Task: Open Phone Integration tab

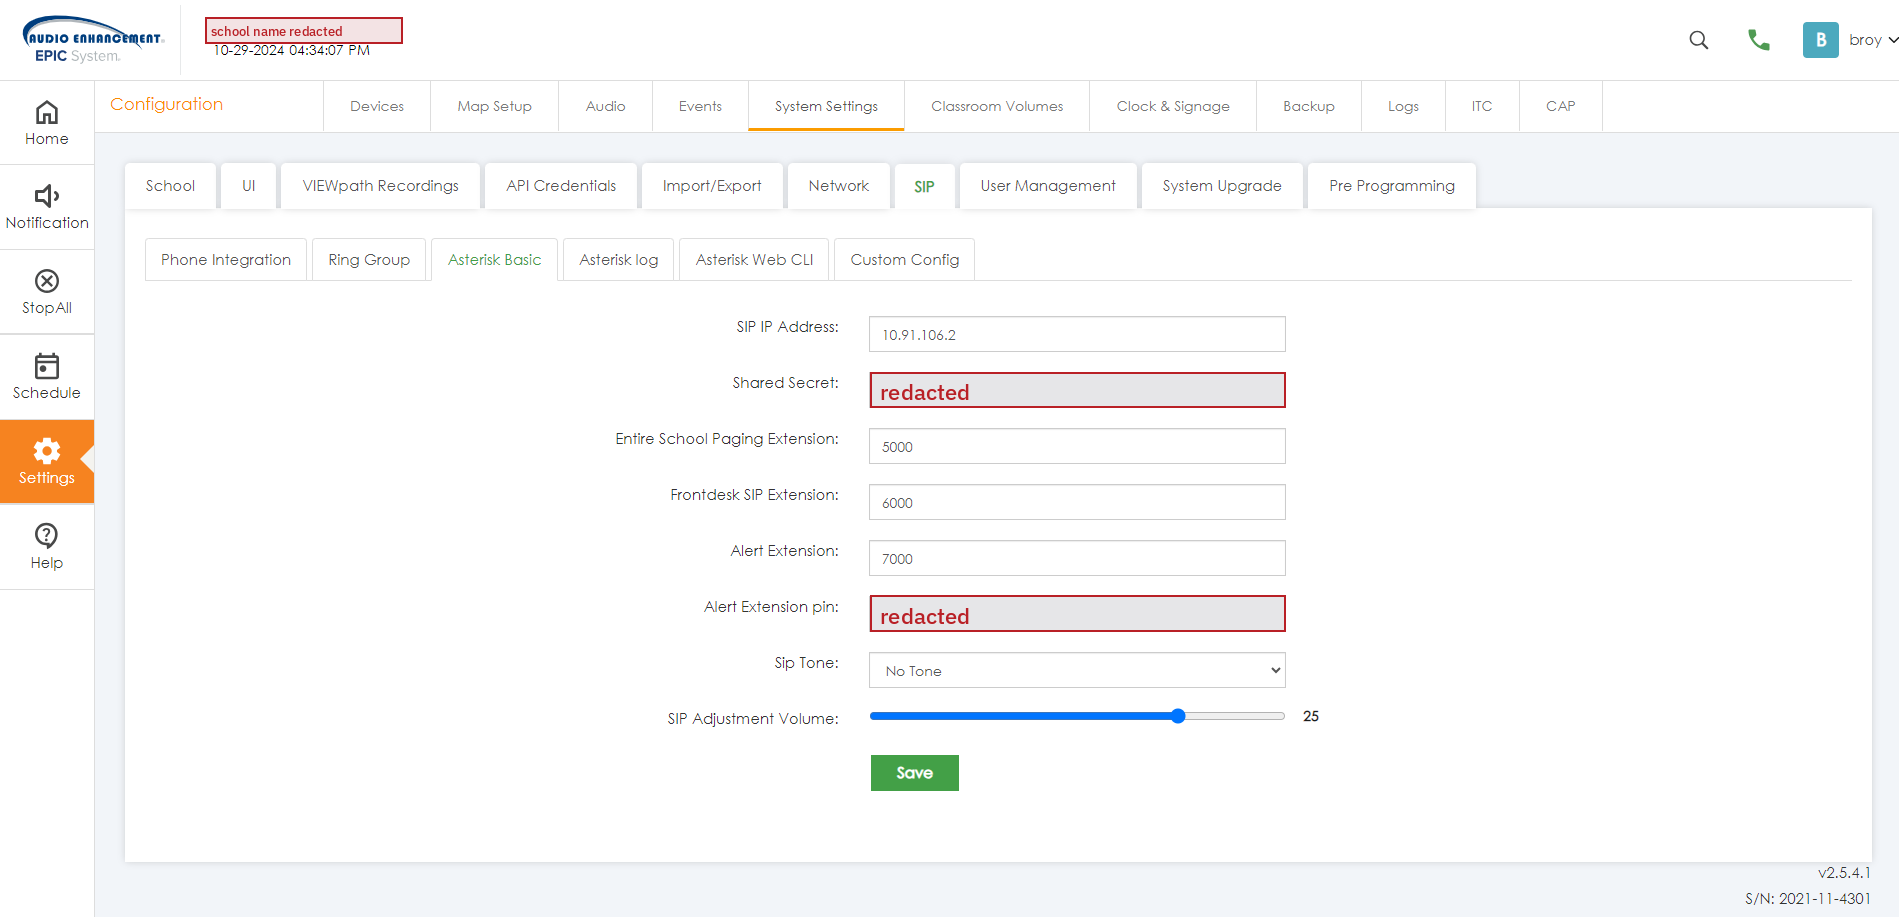Action: [x=226, y=260]
